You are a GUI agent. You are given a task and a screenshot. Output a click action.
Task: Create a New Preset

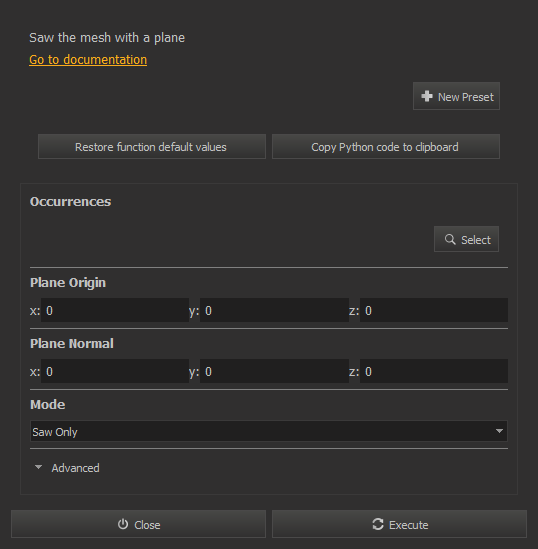tap(456, 96)
